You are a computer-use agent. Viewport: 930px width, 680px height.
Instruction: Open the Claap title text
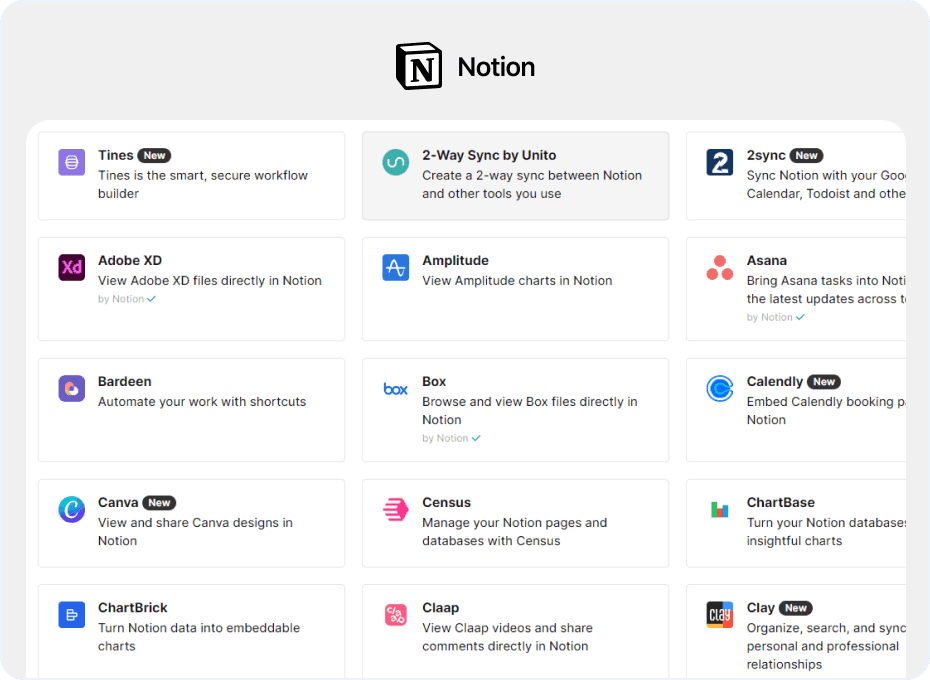(x=441, y=608)
